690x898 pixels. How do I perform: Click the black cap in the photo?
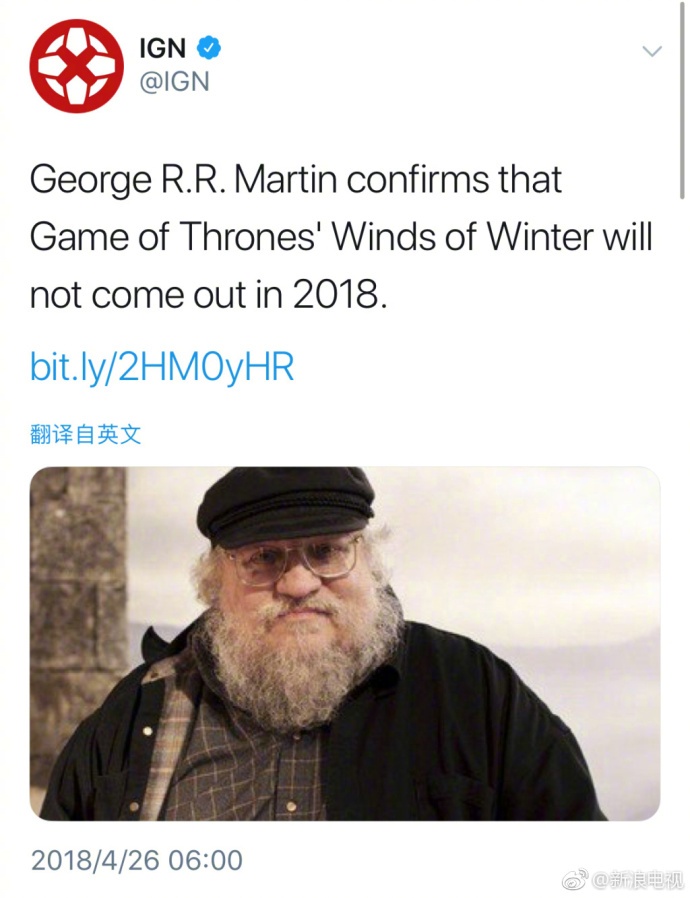286,504
